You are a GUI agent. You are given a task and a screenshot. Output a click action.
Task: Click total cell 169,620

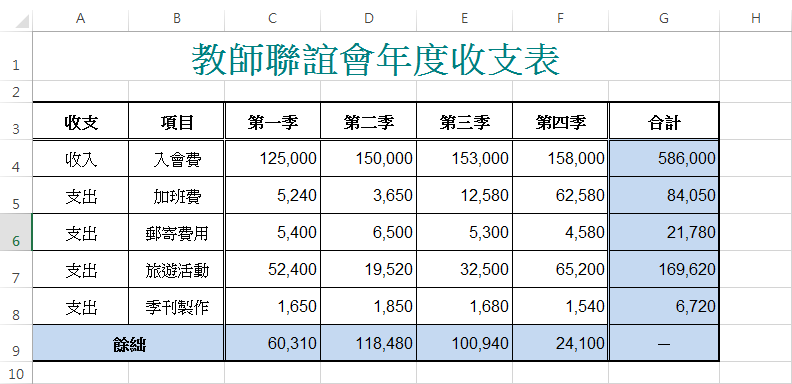(664, 269)
